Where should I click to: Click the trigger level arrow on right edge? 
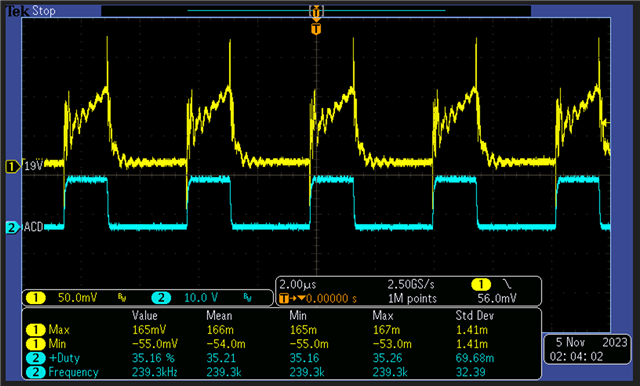(x=607, y=122)
